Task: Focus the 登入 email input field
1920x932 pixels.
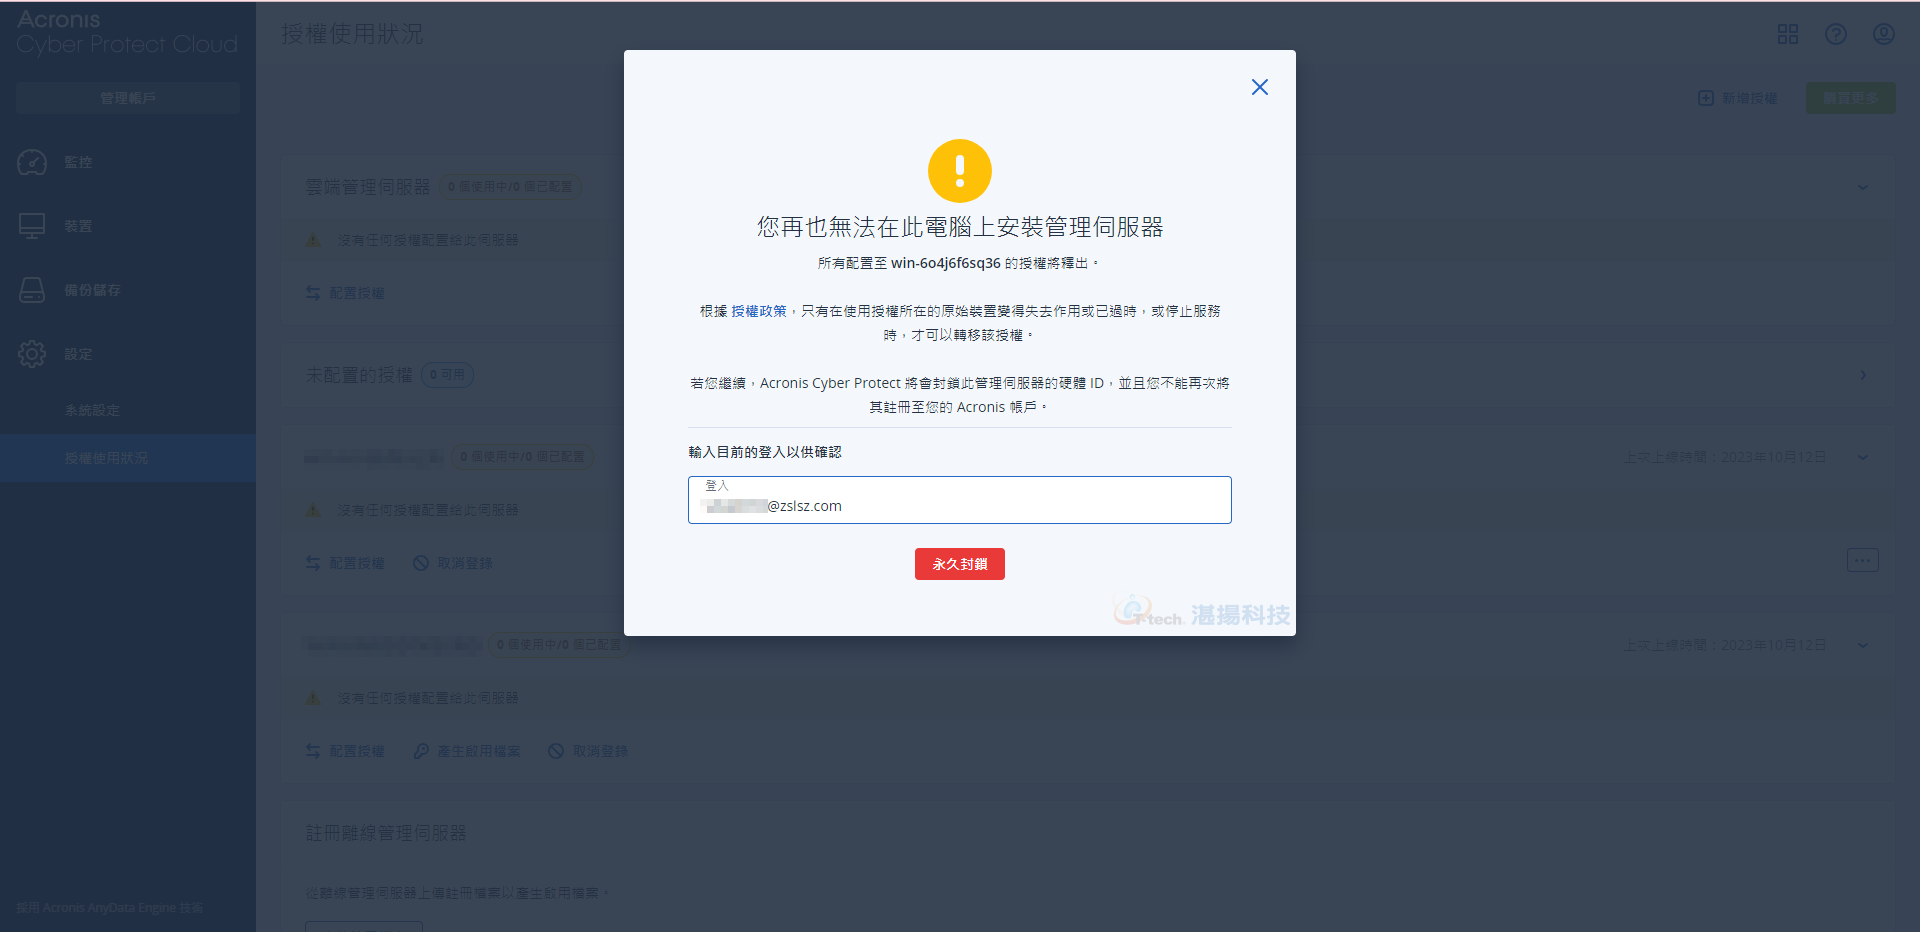Action: [960, 500]
